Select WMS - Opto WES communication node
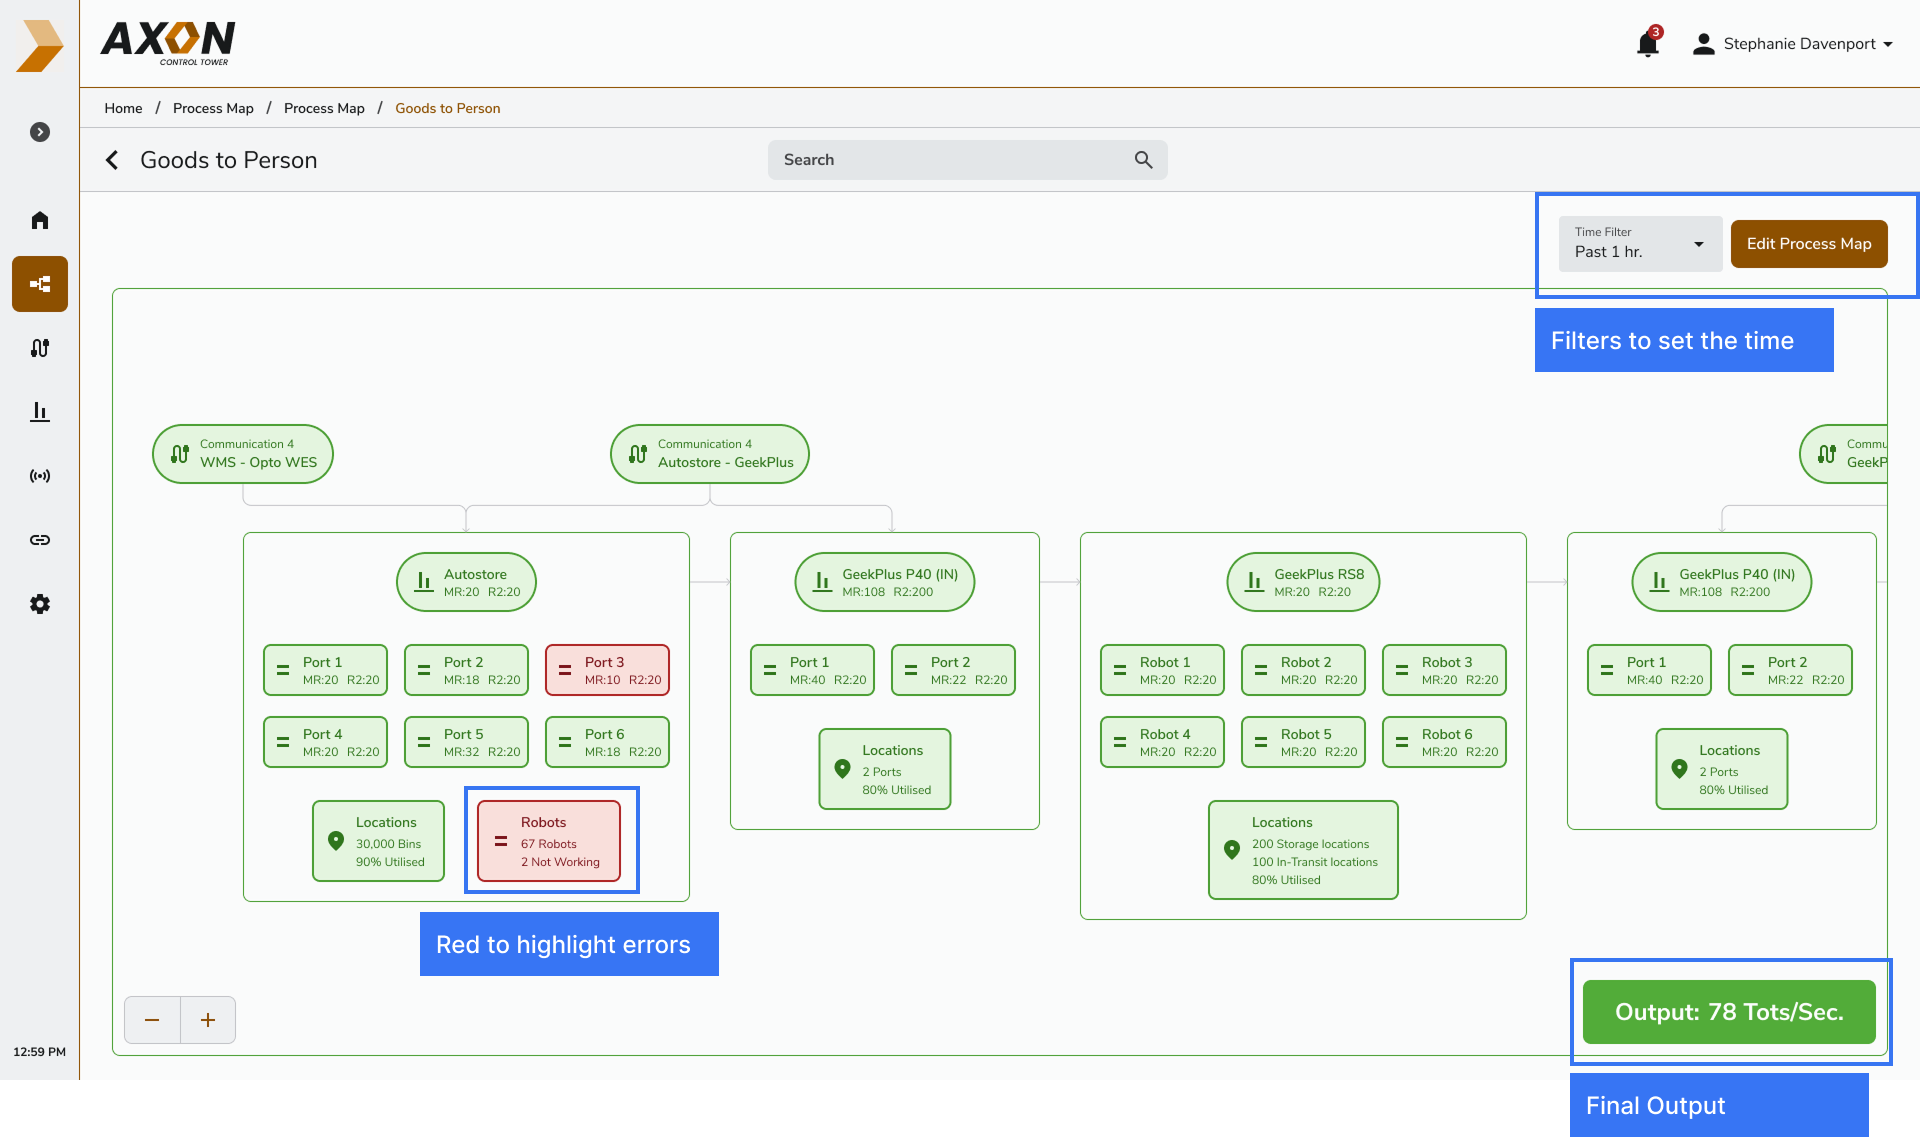 243,454
